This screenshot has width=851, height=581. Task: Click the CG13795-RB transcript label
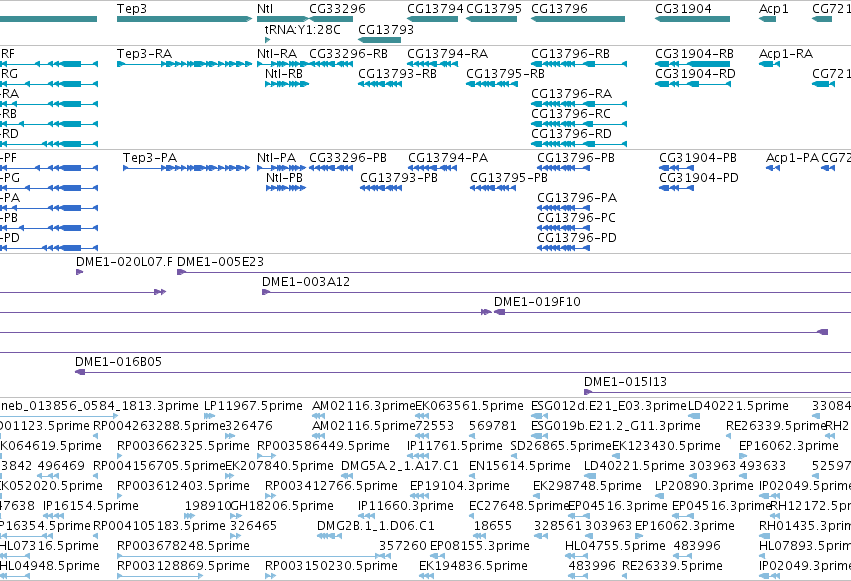(505, 74)
